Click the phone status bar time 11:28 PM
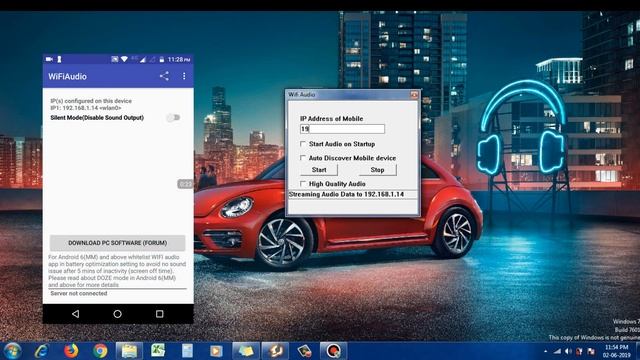The height and width of the screenshot is (360, 640). pyautogui.click(x=179, y=60)
